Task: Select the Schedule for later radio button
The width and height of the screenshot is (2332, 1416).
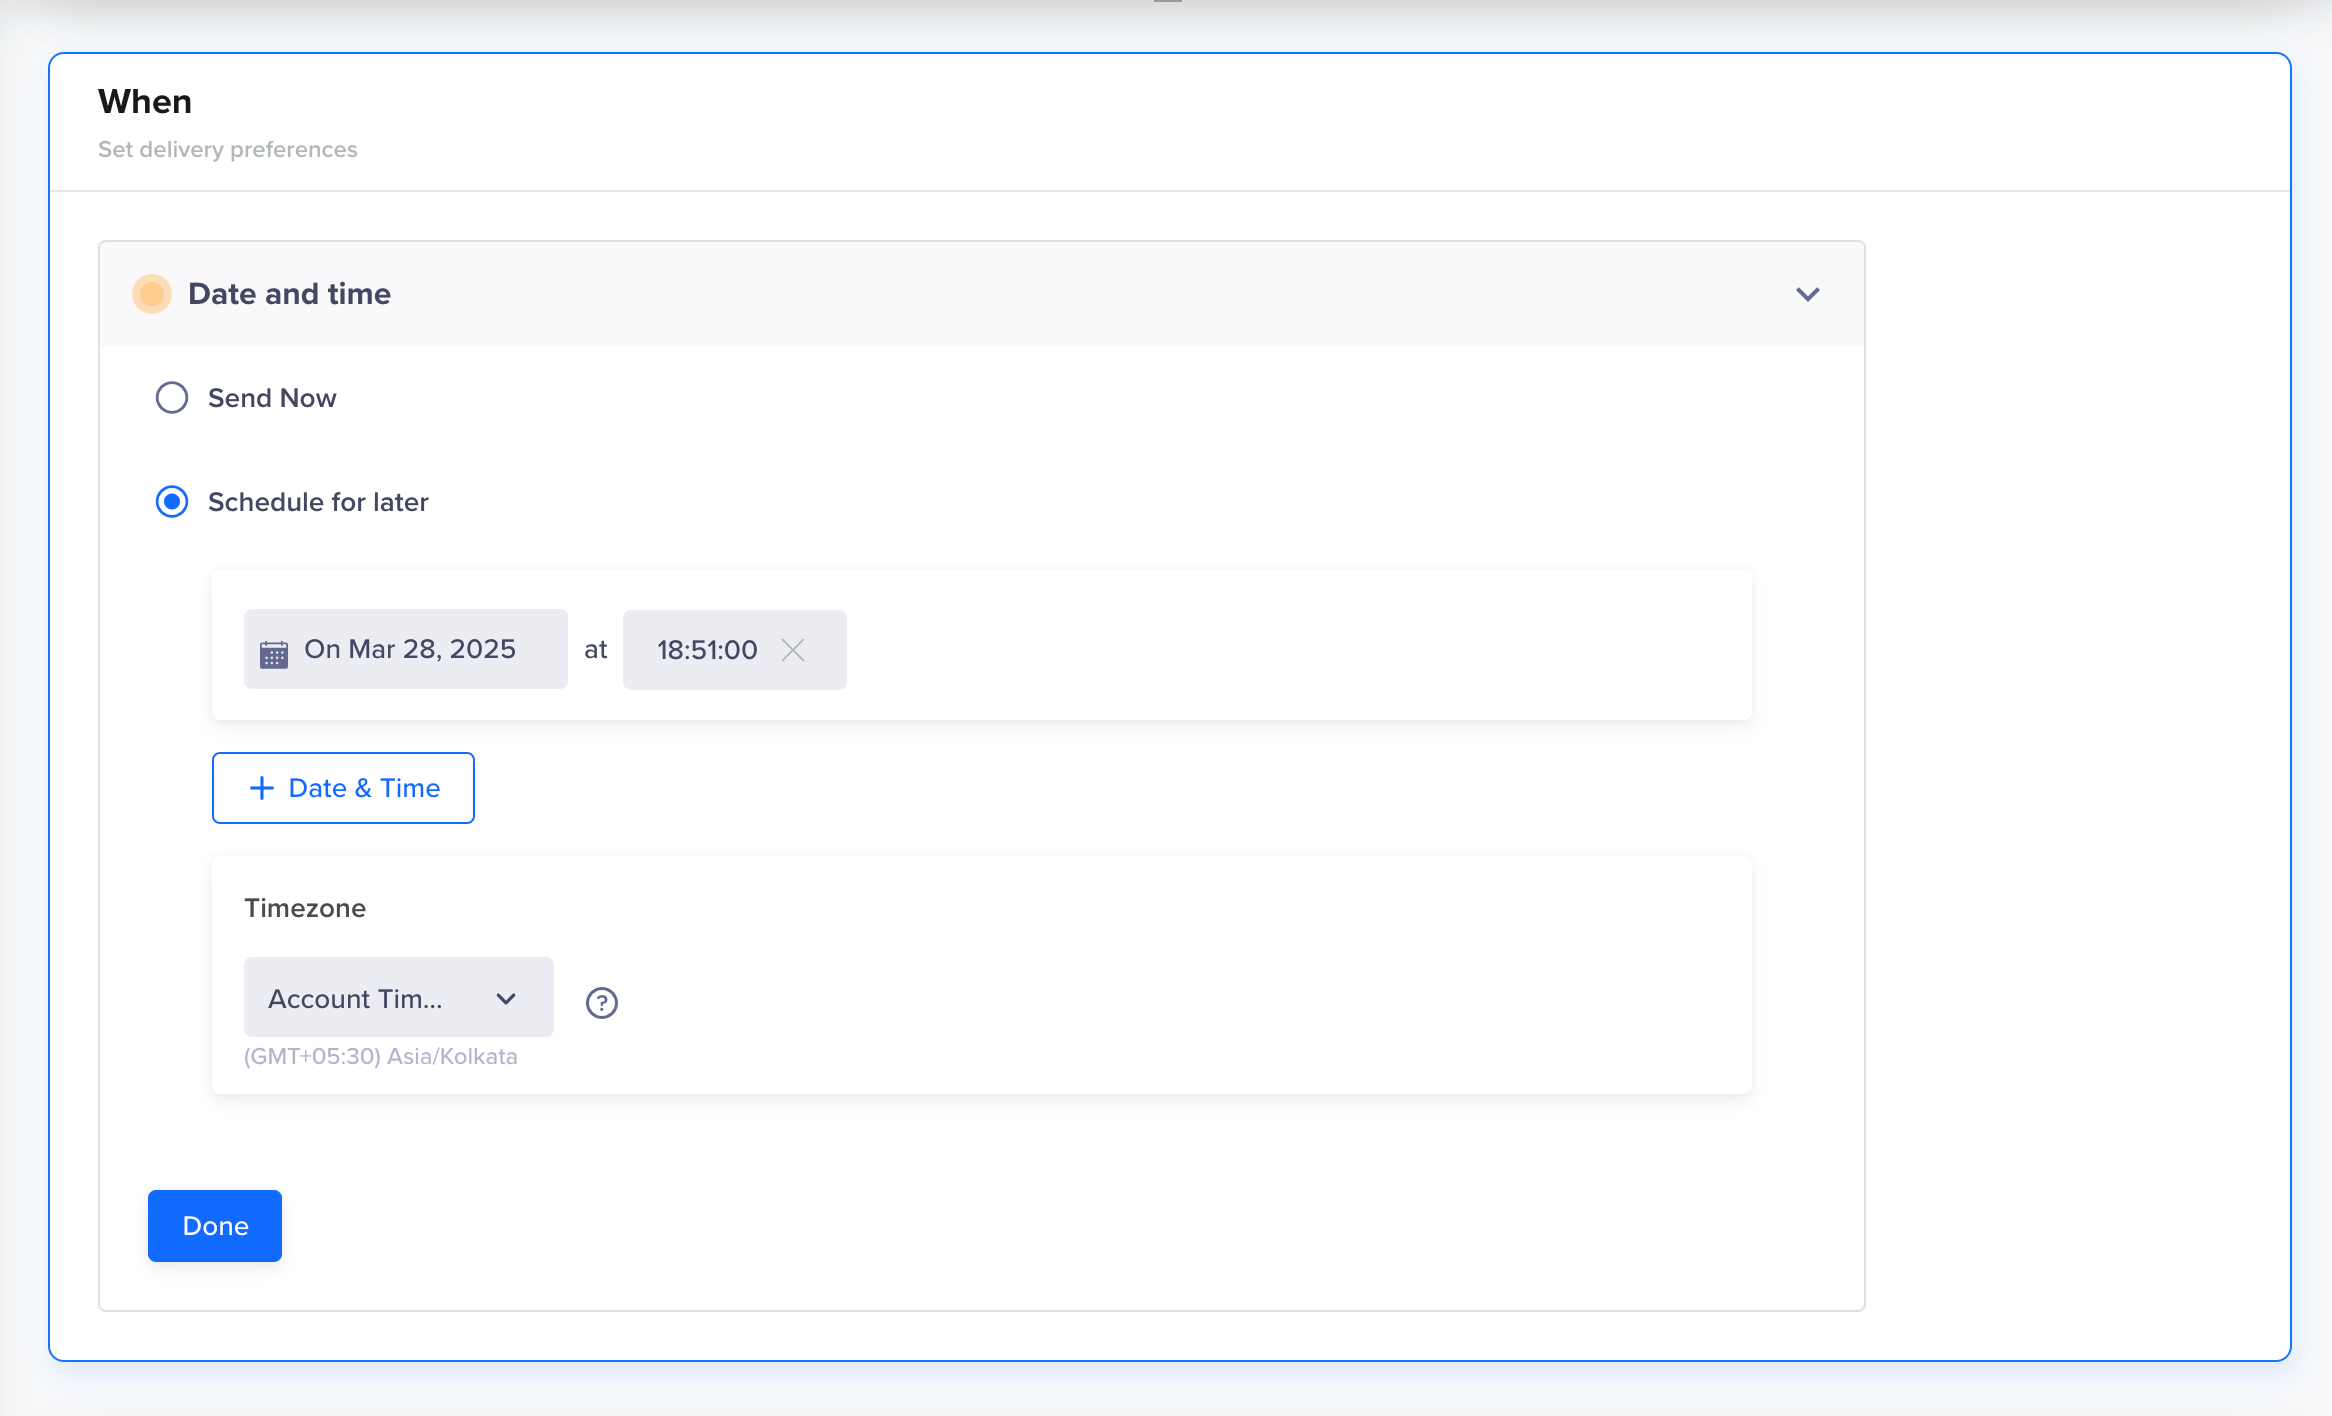Action: pyautogui.click(x=172, y=502)
